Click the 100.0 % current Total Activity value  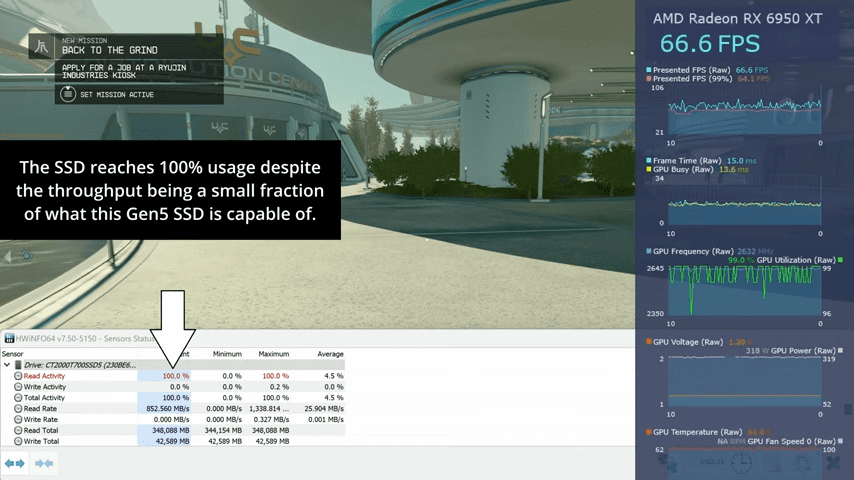pyautogui.click(x=176, y=398)
